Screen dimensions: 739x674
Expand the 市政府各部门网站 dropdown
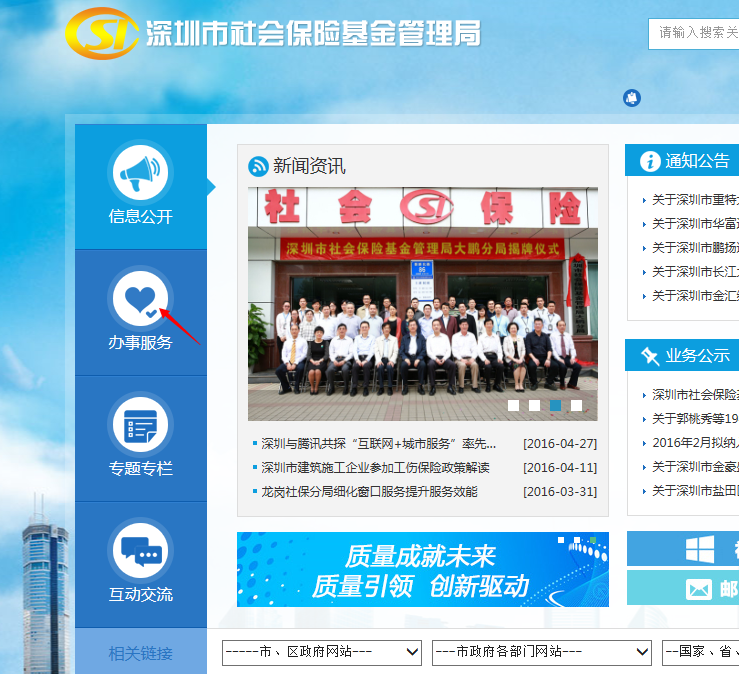click(x=542, y=652)
